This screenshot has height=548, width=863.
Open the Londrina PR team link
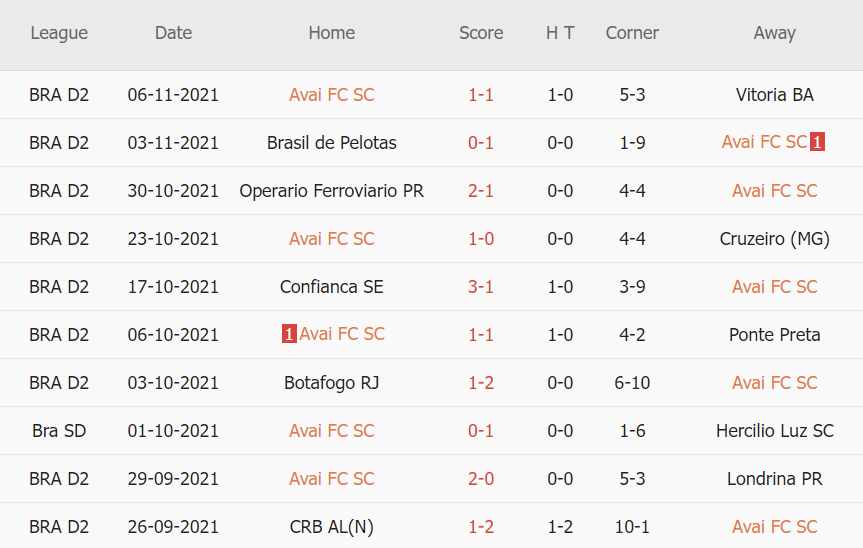click(x=774, y=479)
